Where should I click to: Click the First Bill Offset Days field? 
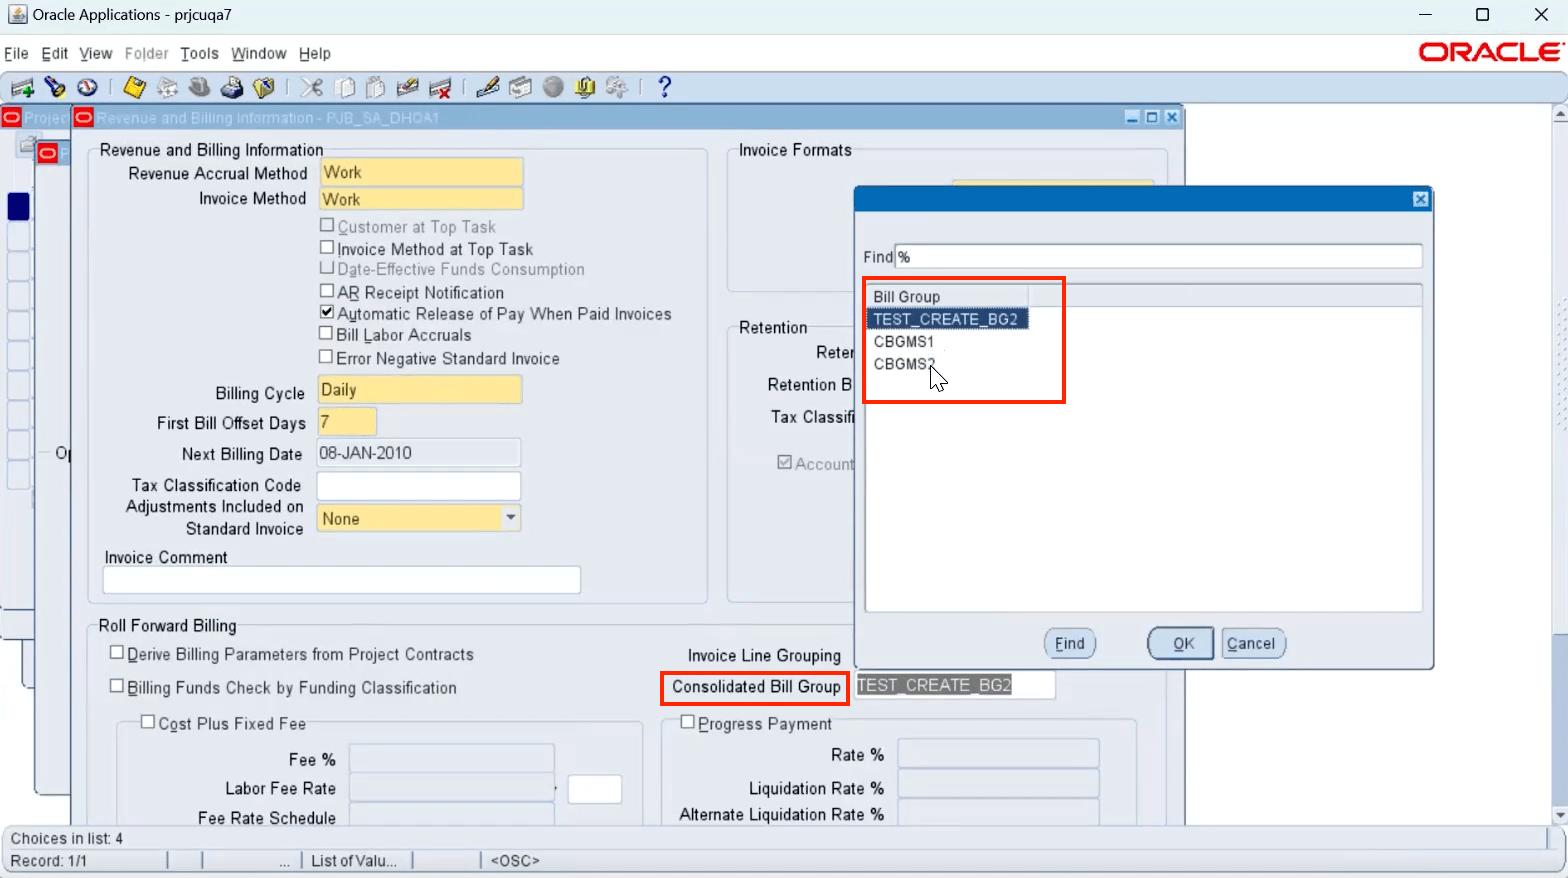point(347,422)
